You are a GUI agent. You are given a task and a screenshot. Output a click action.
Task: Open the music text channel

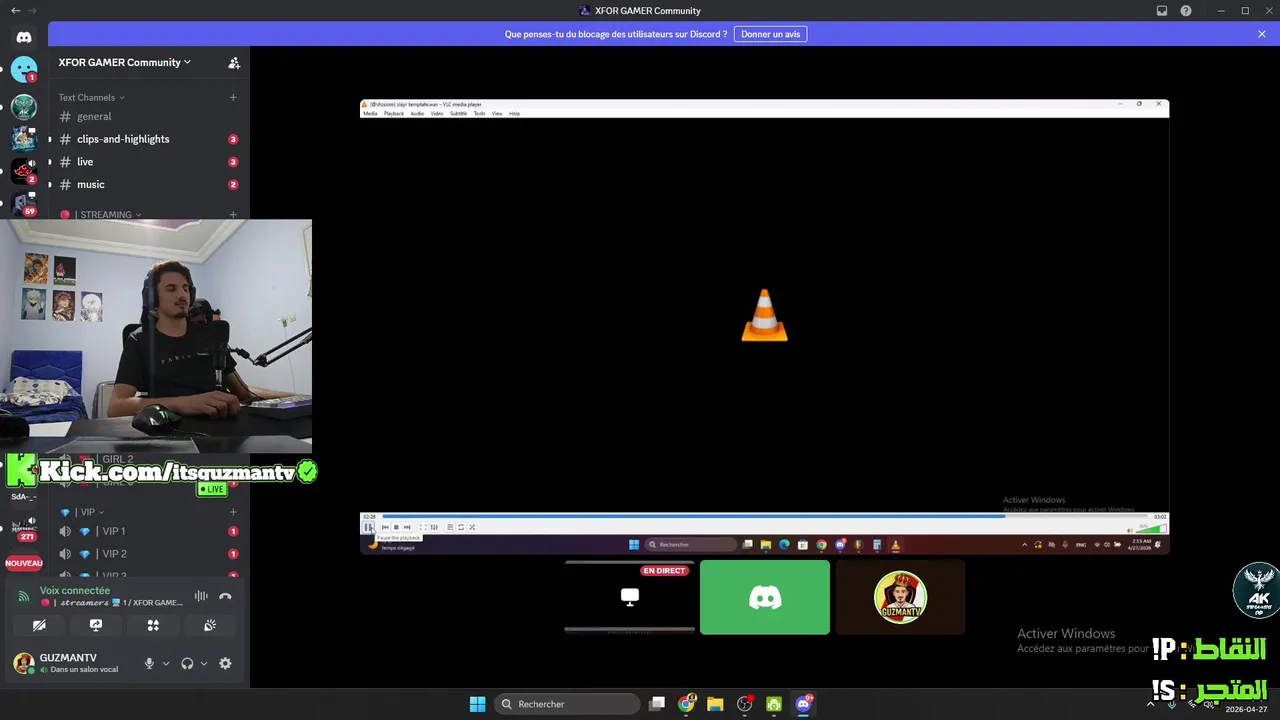[x=149, y=184]
